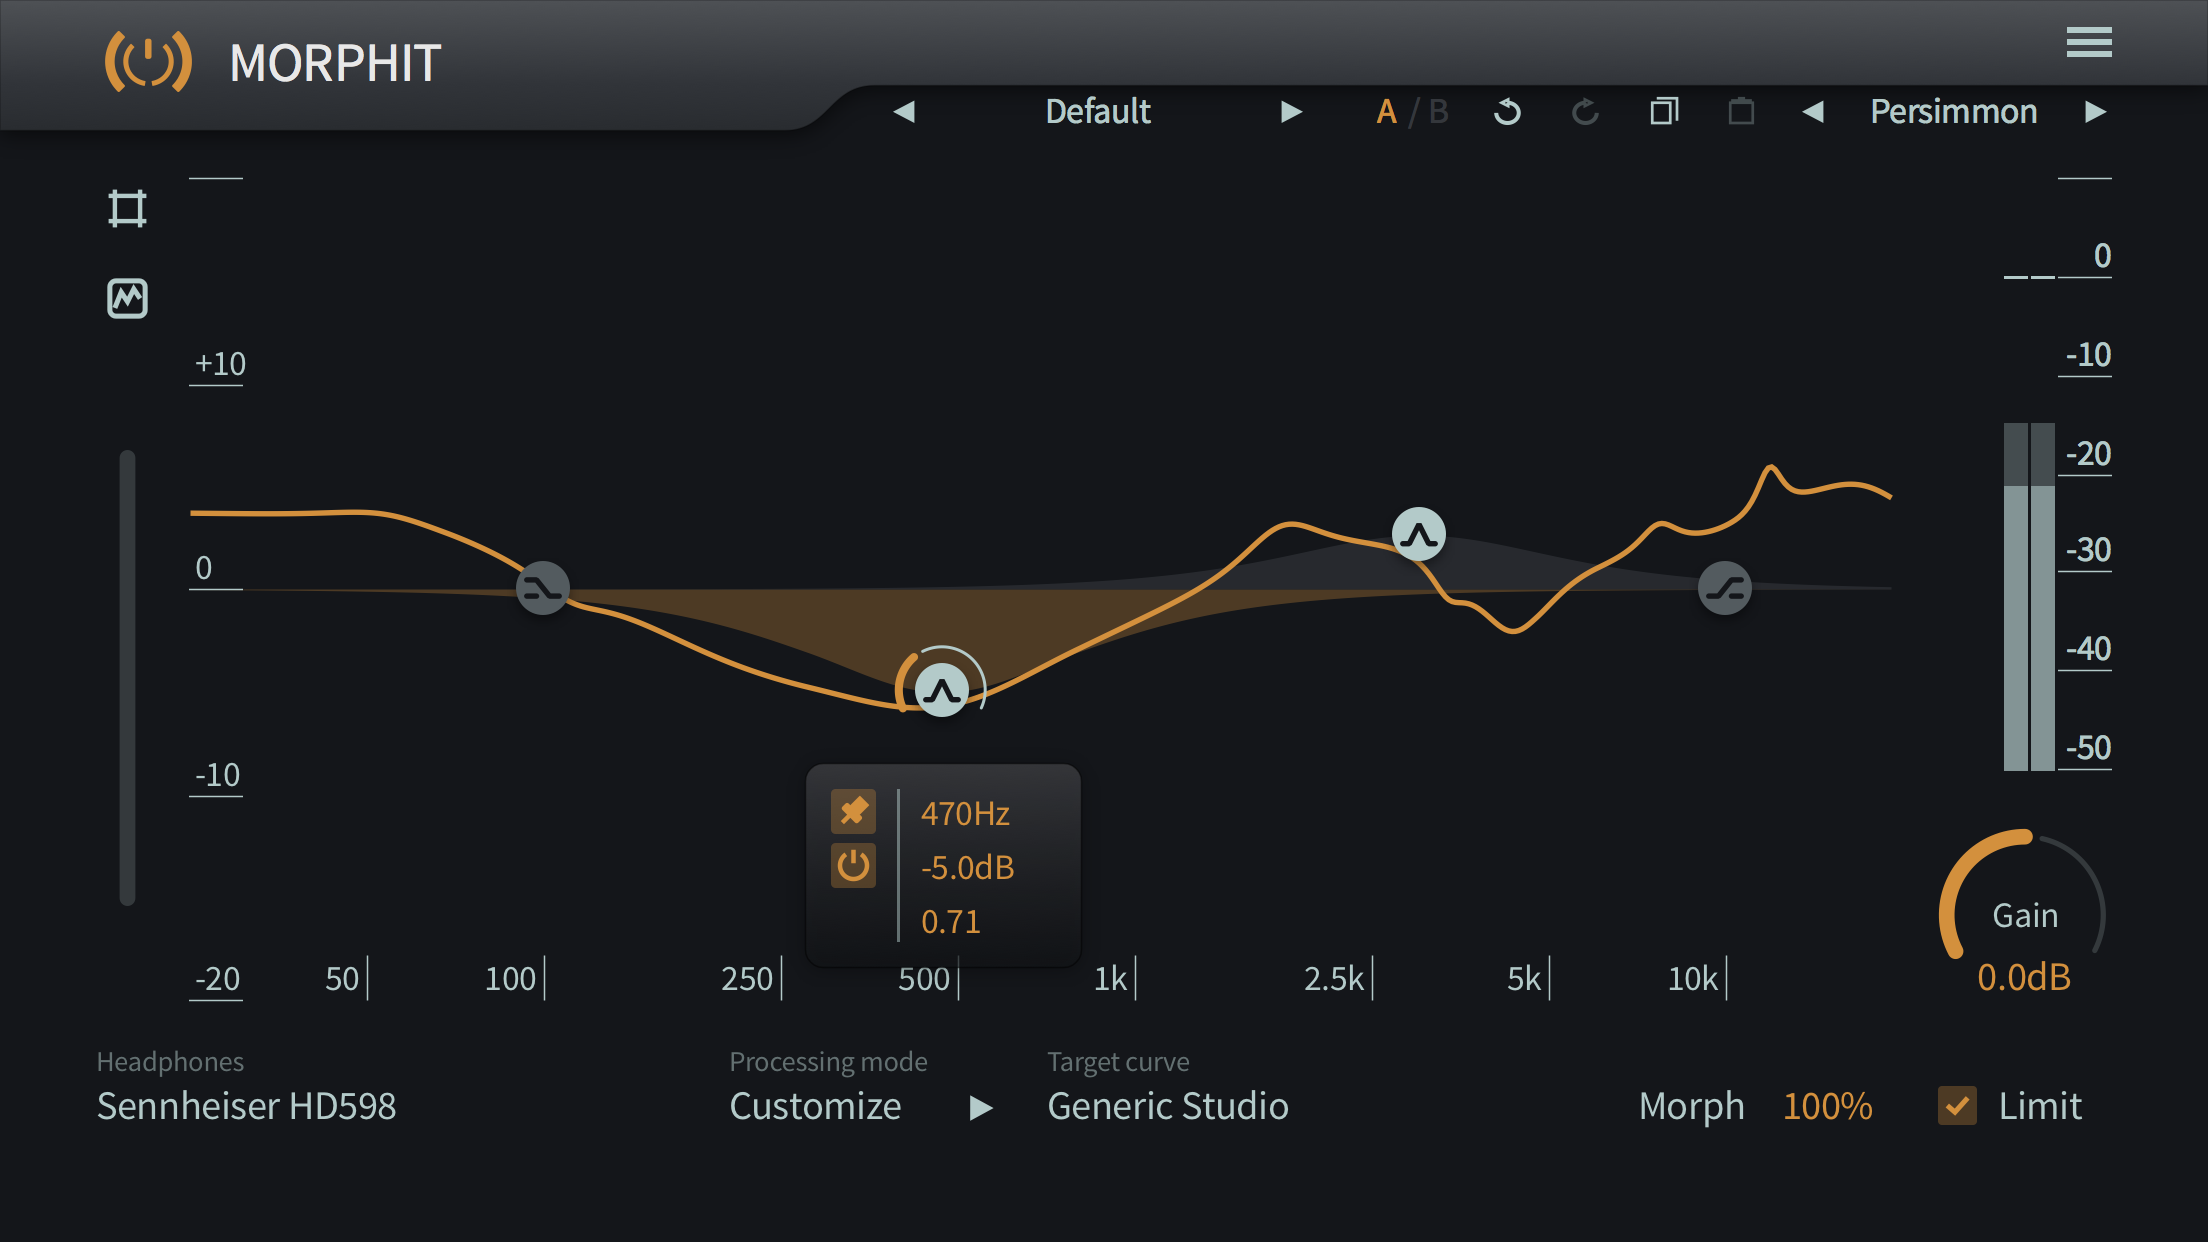Image resolution: width=2208 pixels, height=1242 pixels.
Task: Toggle the spectrum analyzer icon
Action: (127, 298)
